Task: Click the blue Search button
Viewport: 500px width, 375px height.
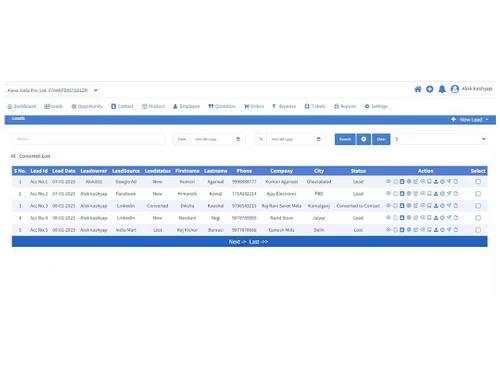Action: pyautogui.click(x=345, y=139)
